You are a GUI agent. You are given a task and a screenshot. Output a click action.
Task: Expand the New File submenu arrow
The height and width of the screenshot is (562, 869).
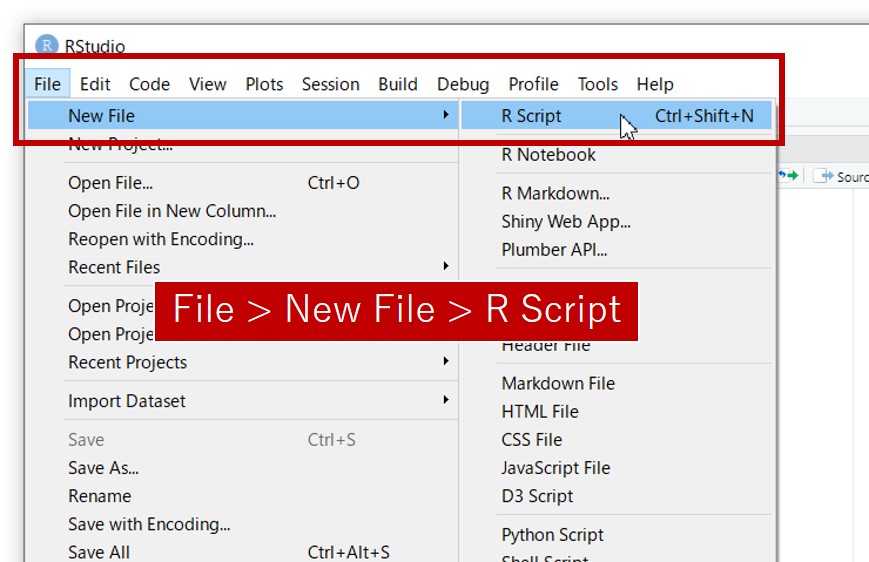[445, 116]
